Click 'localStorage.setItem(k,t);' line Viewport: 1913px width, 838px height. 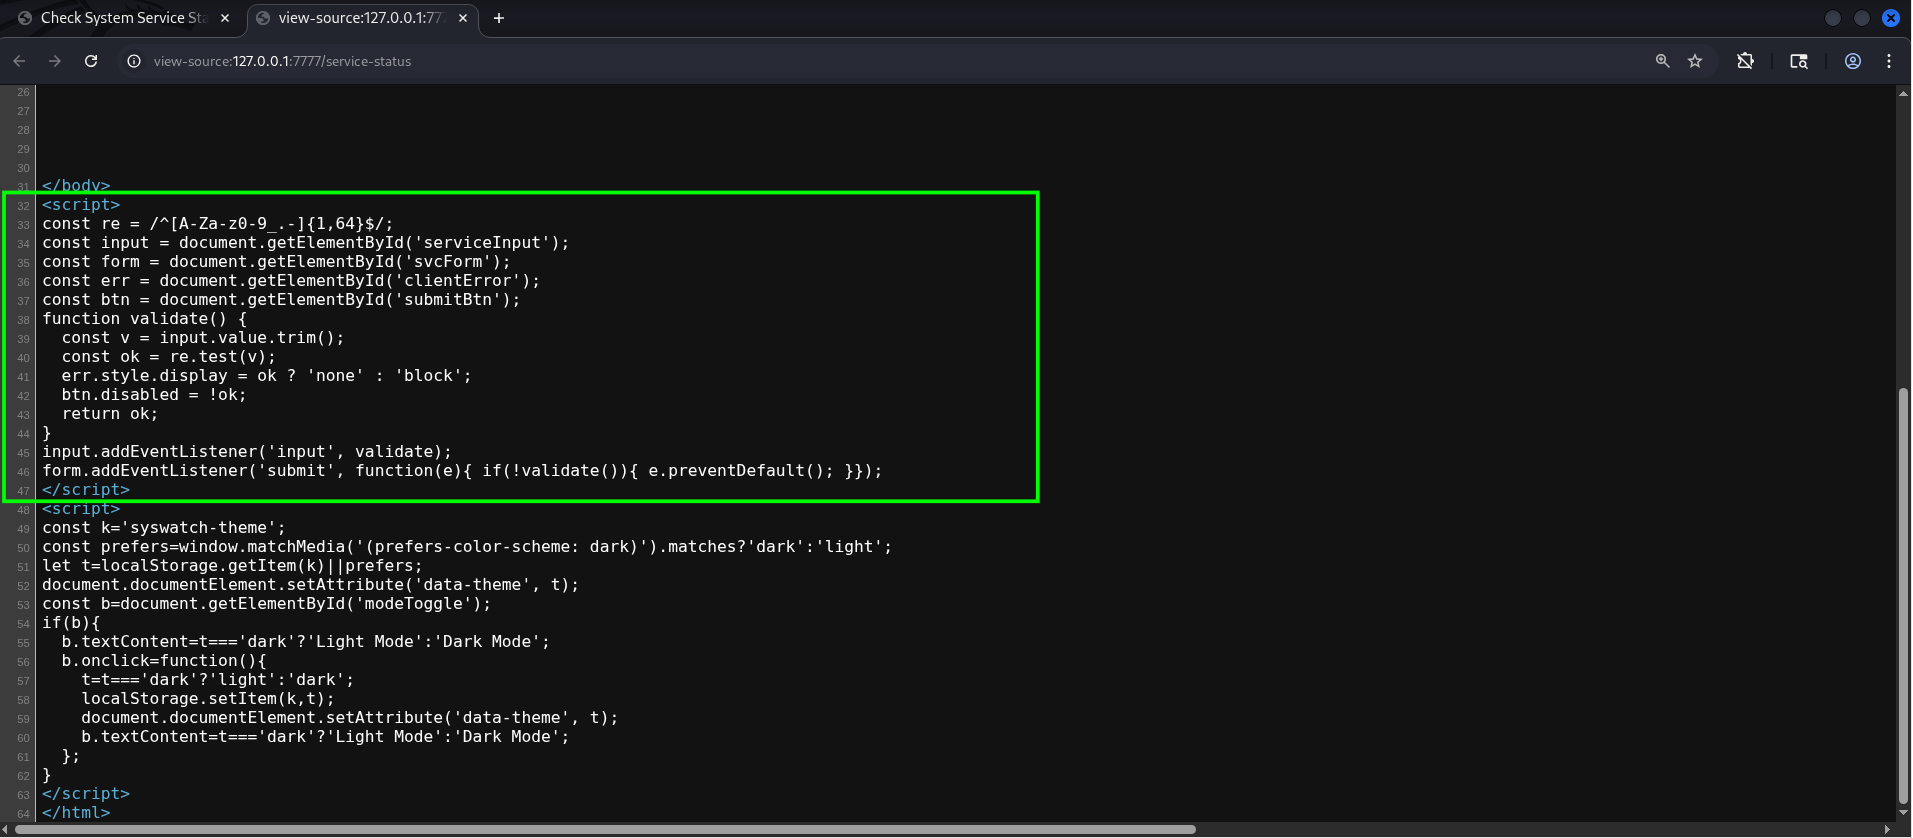pyautogui.click(x=208, y=699)
